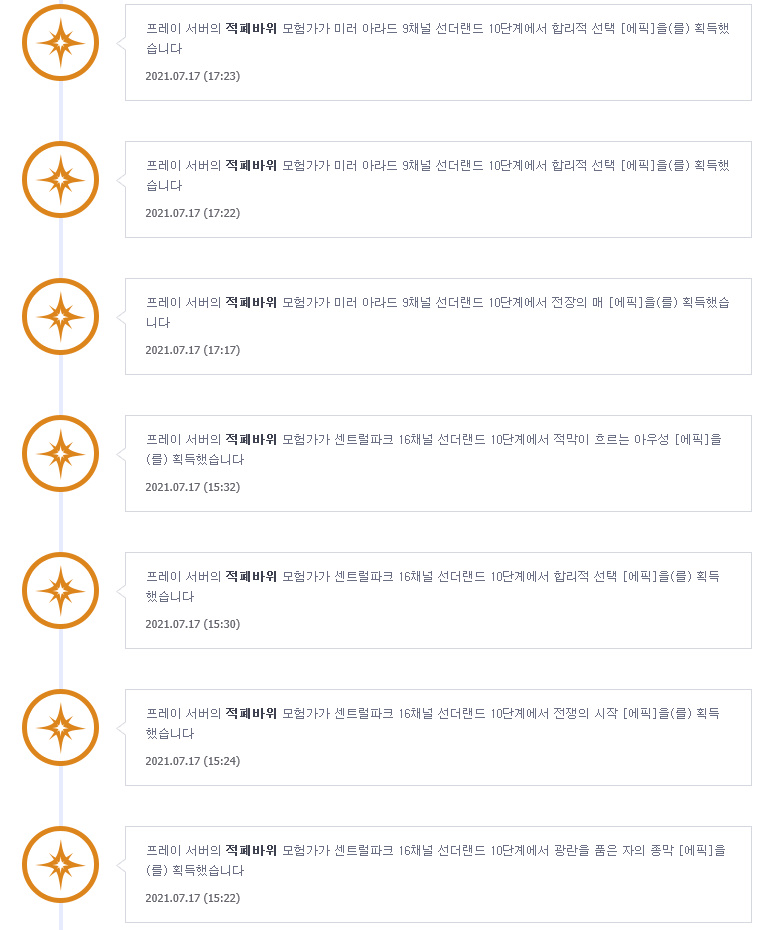Click the star icon beside the 17:23 entry
The image size is (765, 930).
(x=60, y=43)
